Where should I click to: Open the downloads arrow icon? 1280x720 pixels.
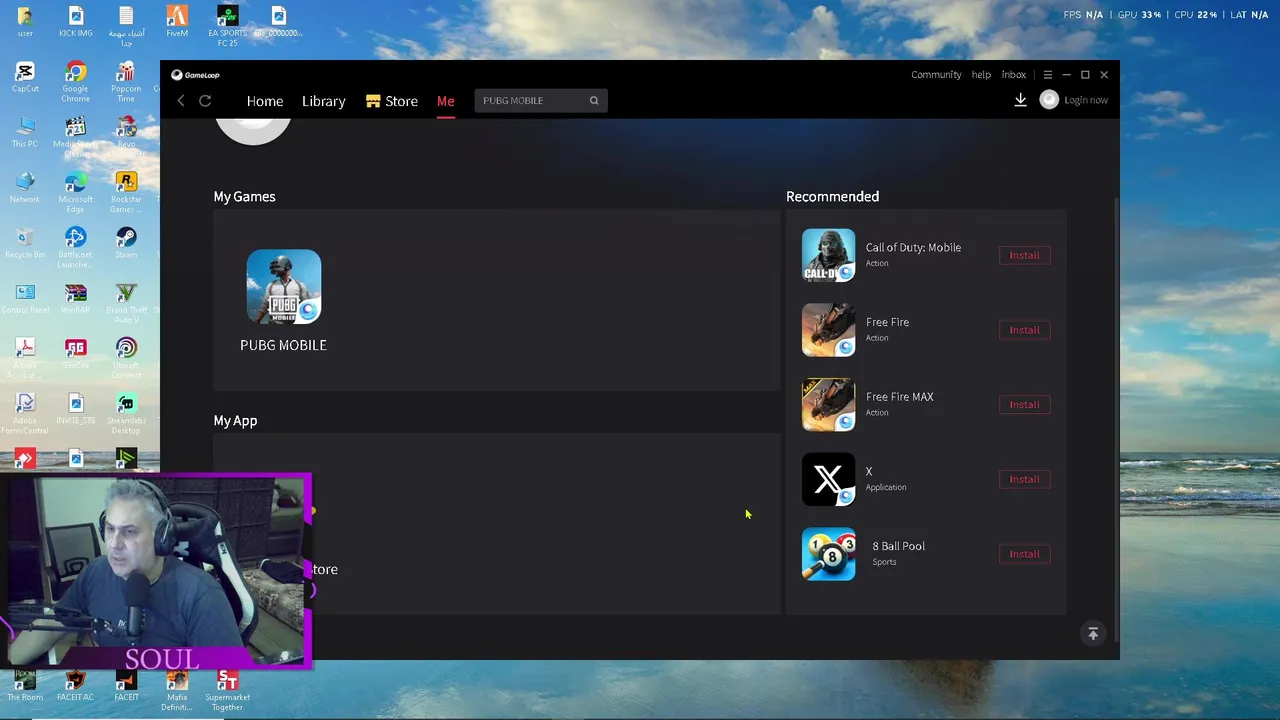pos(1020,100)
